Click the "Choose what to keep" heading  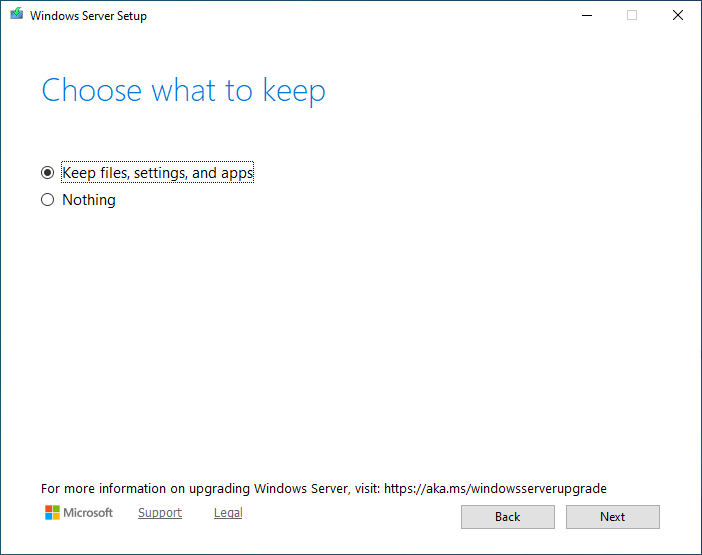click(x=183, y=91)
